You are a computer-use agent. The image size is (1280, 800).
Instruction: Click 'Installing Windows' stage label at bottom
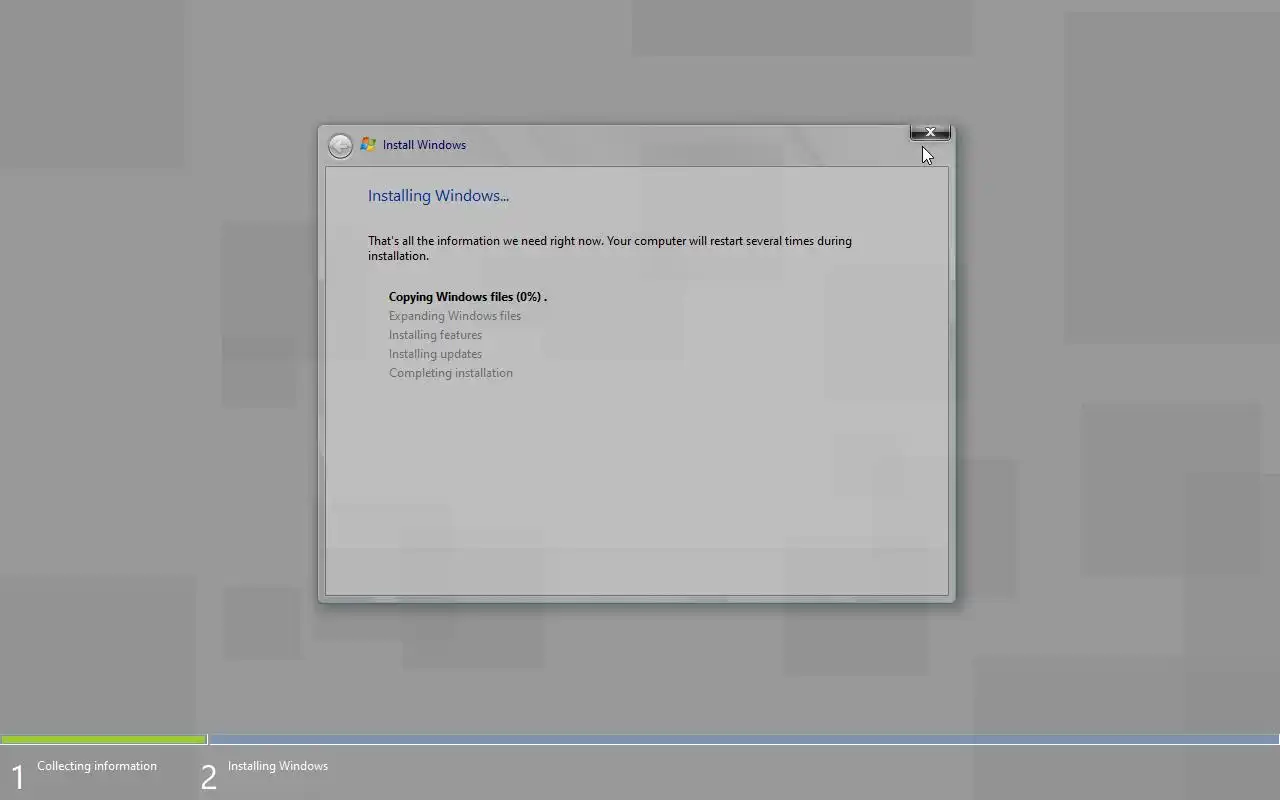click(x=278, y=766)
